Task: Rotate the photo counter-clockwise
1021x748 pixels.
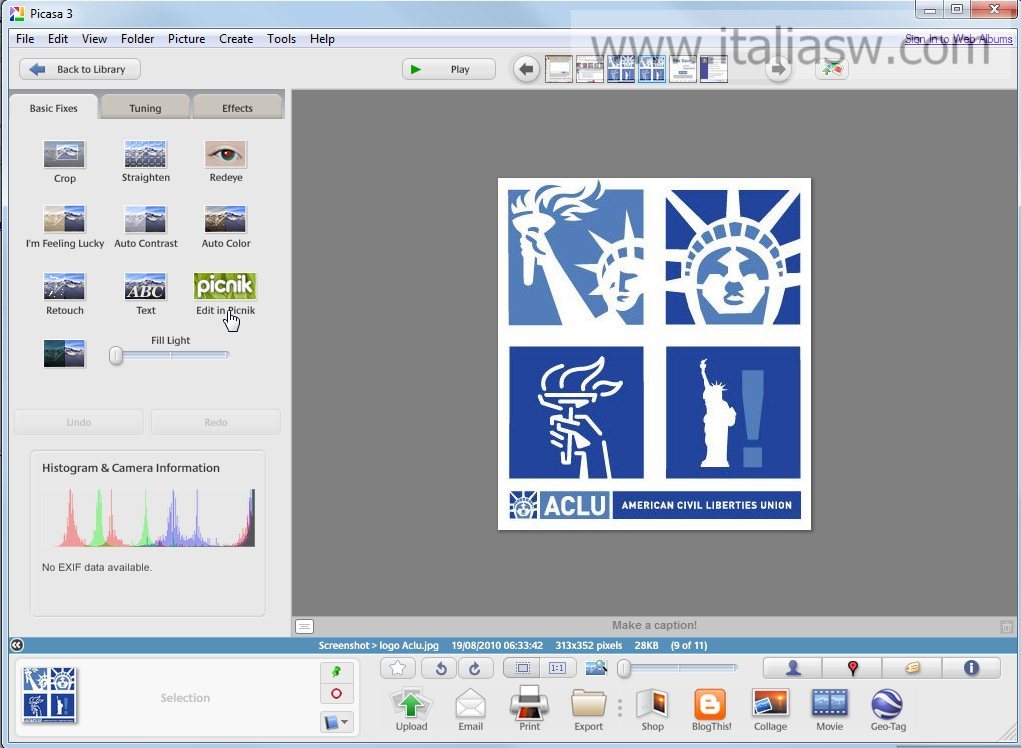Action: point(440,668)
